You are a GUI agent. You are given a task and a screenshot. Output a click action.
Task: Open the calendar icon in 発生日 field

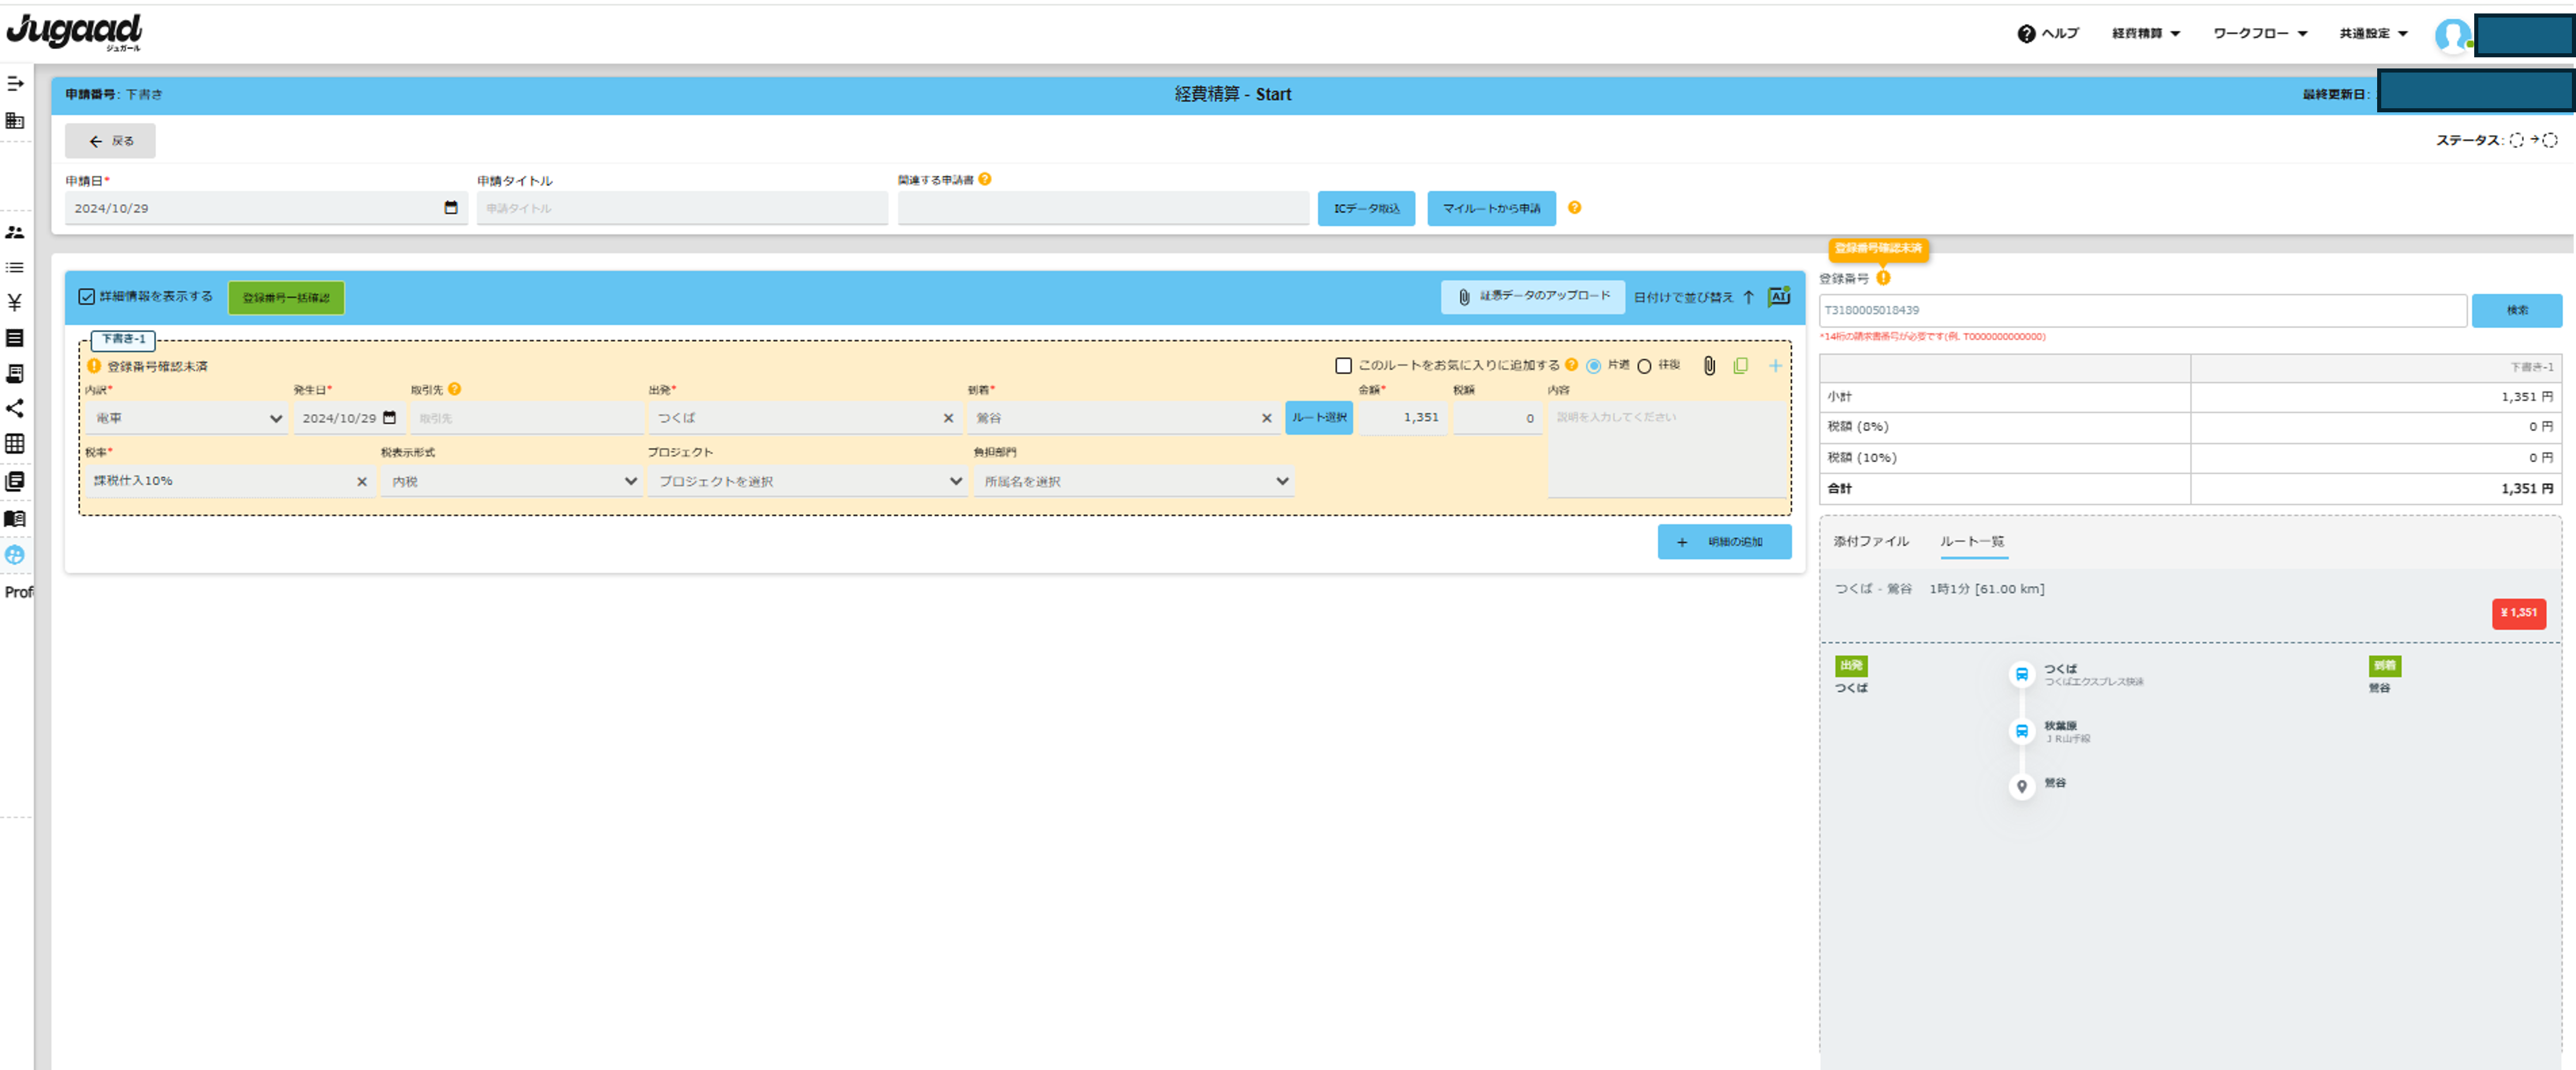pos(390,418)
